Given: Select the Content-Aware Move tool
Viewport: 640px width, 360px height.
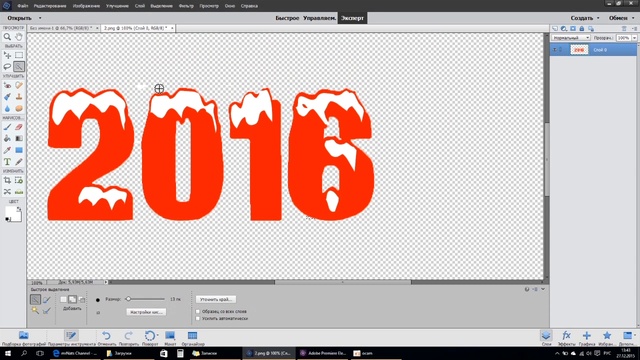Looking at the screenshot, I should pos(7,191).
